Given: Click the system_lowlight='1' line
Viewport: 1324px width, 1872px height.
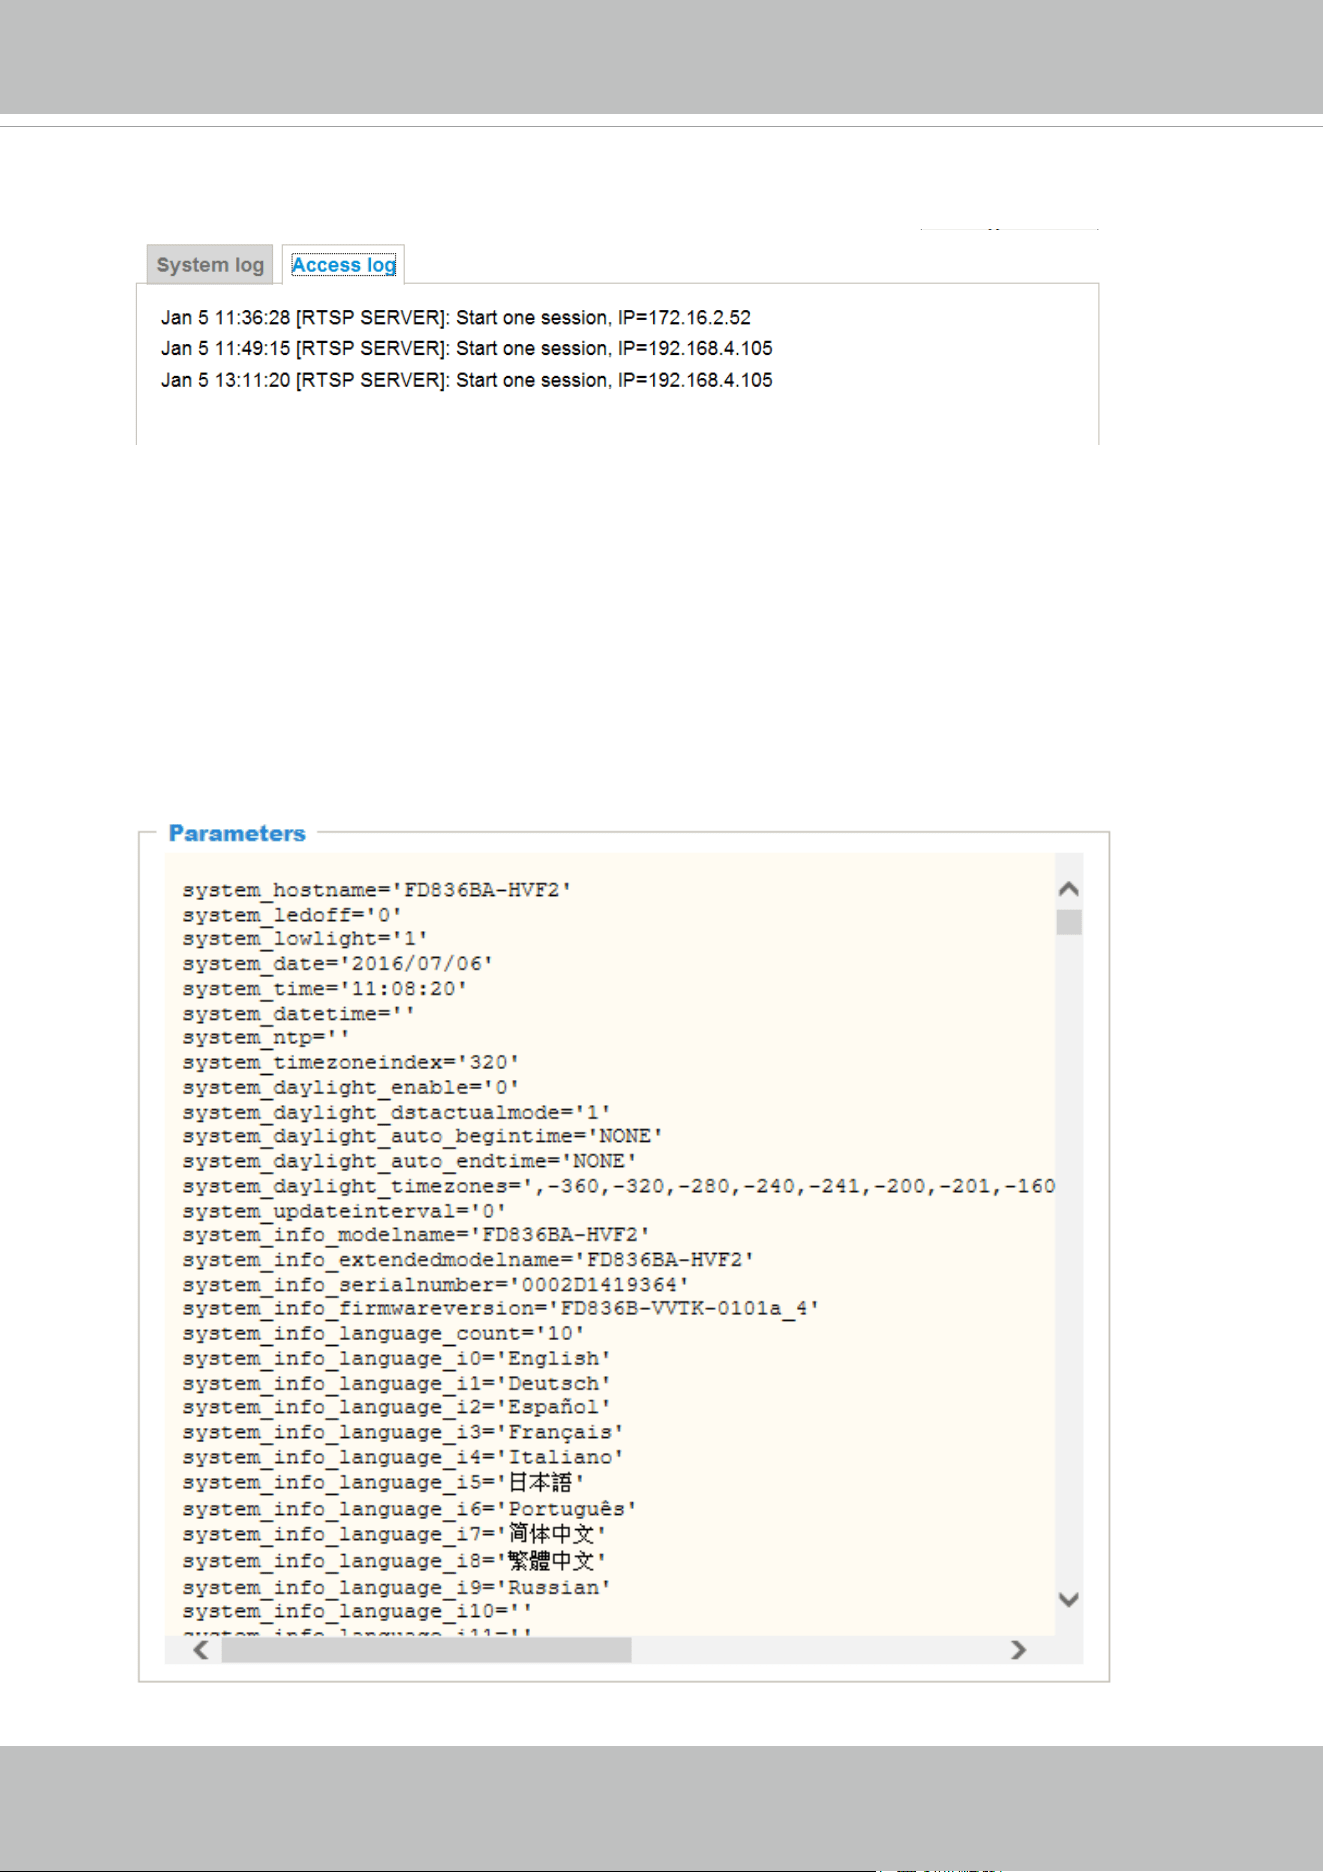Looking at the screenshot, I should click(x=305, y=939).
